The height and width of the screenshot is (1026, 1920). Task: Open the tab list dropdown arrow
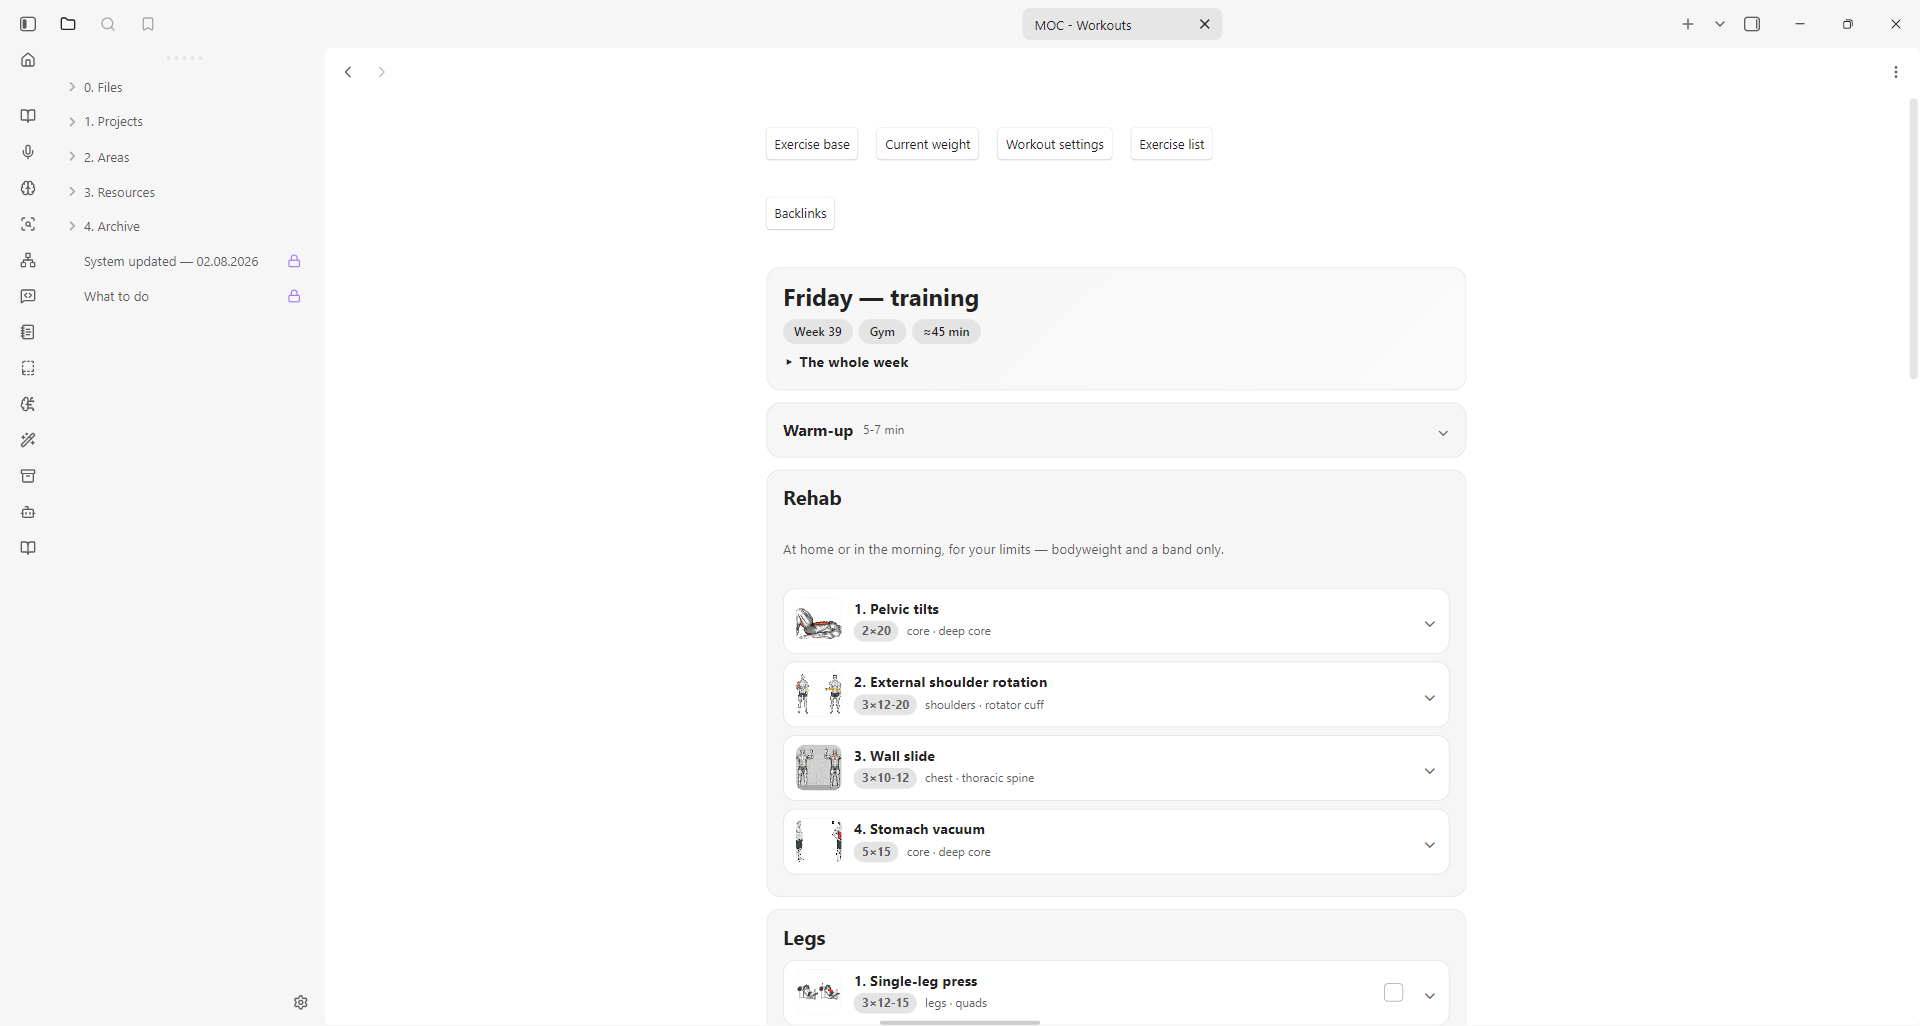tap(1720, 24)
